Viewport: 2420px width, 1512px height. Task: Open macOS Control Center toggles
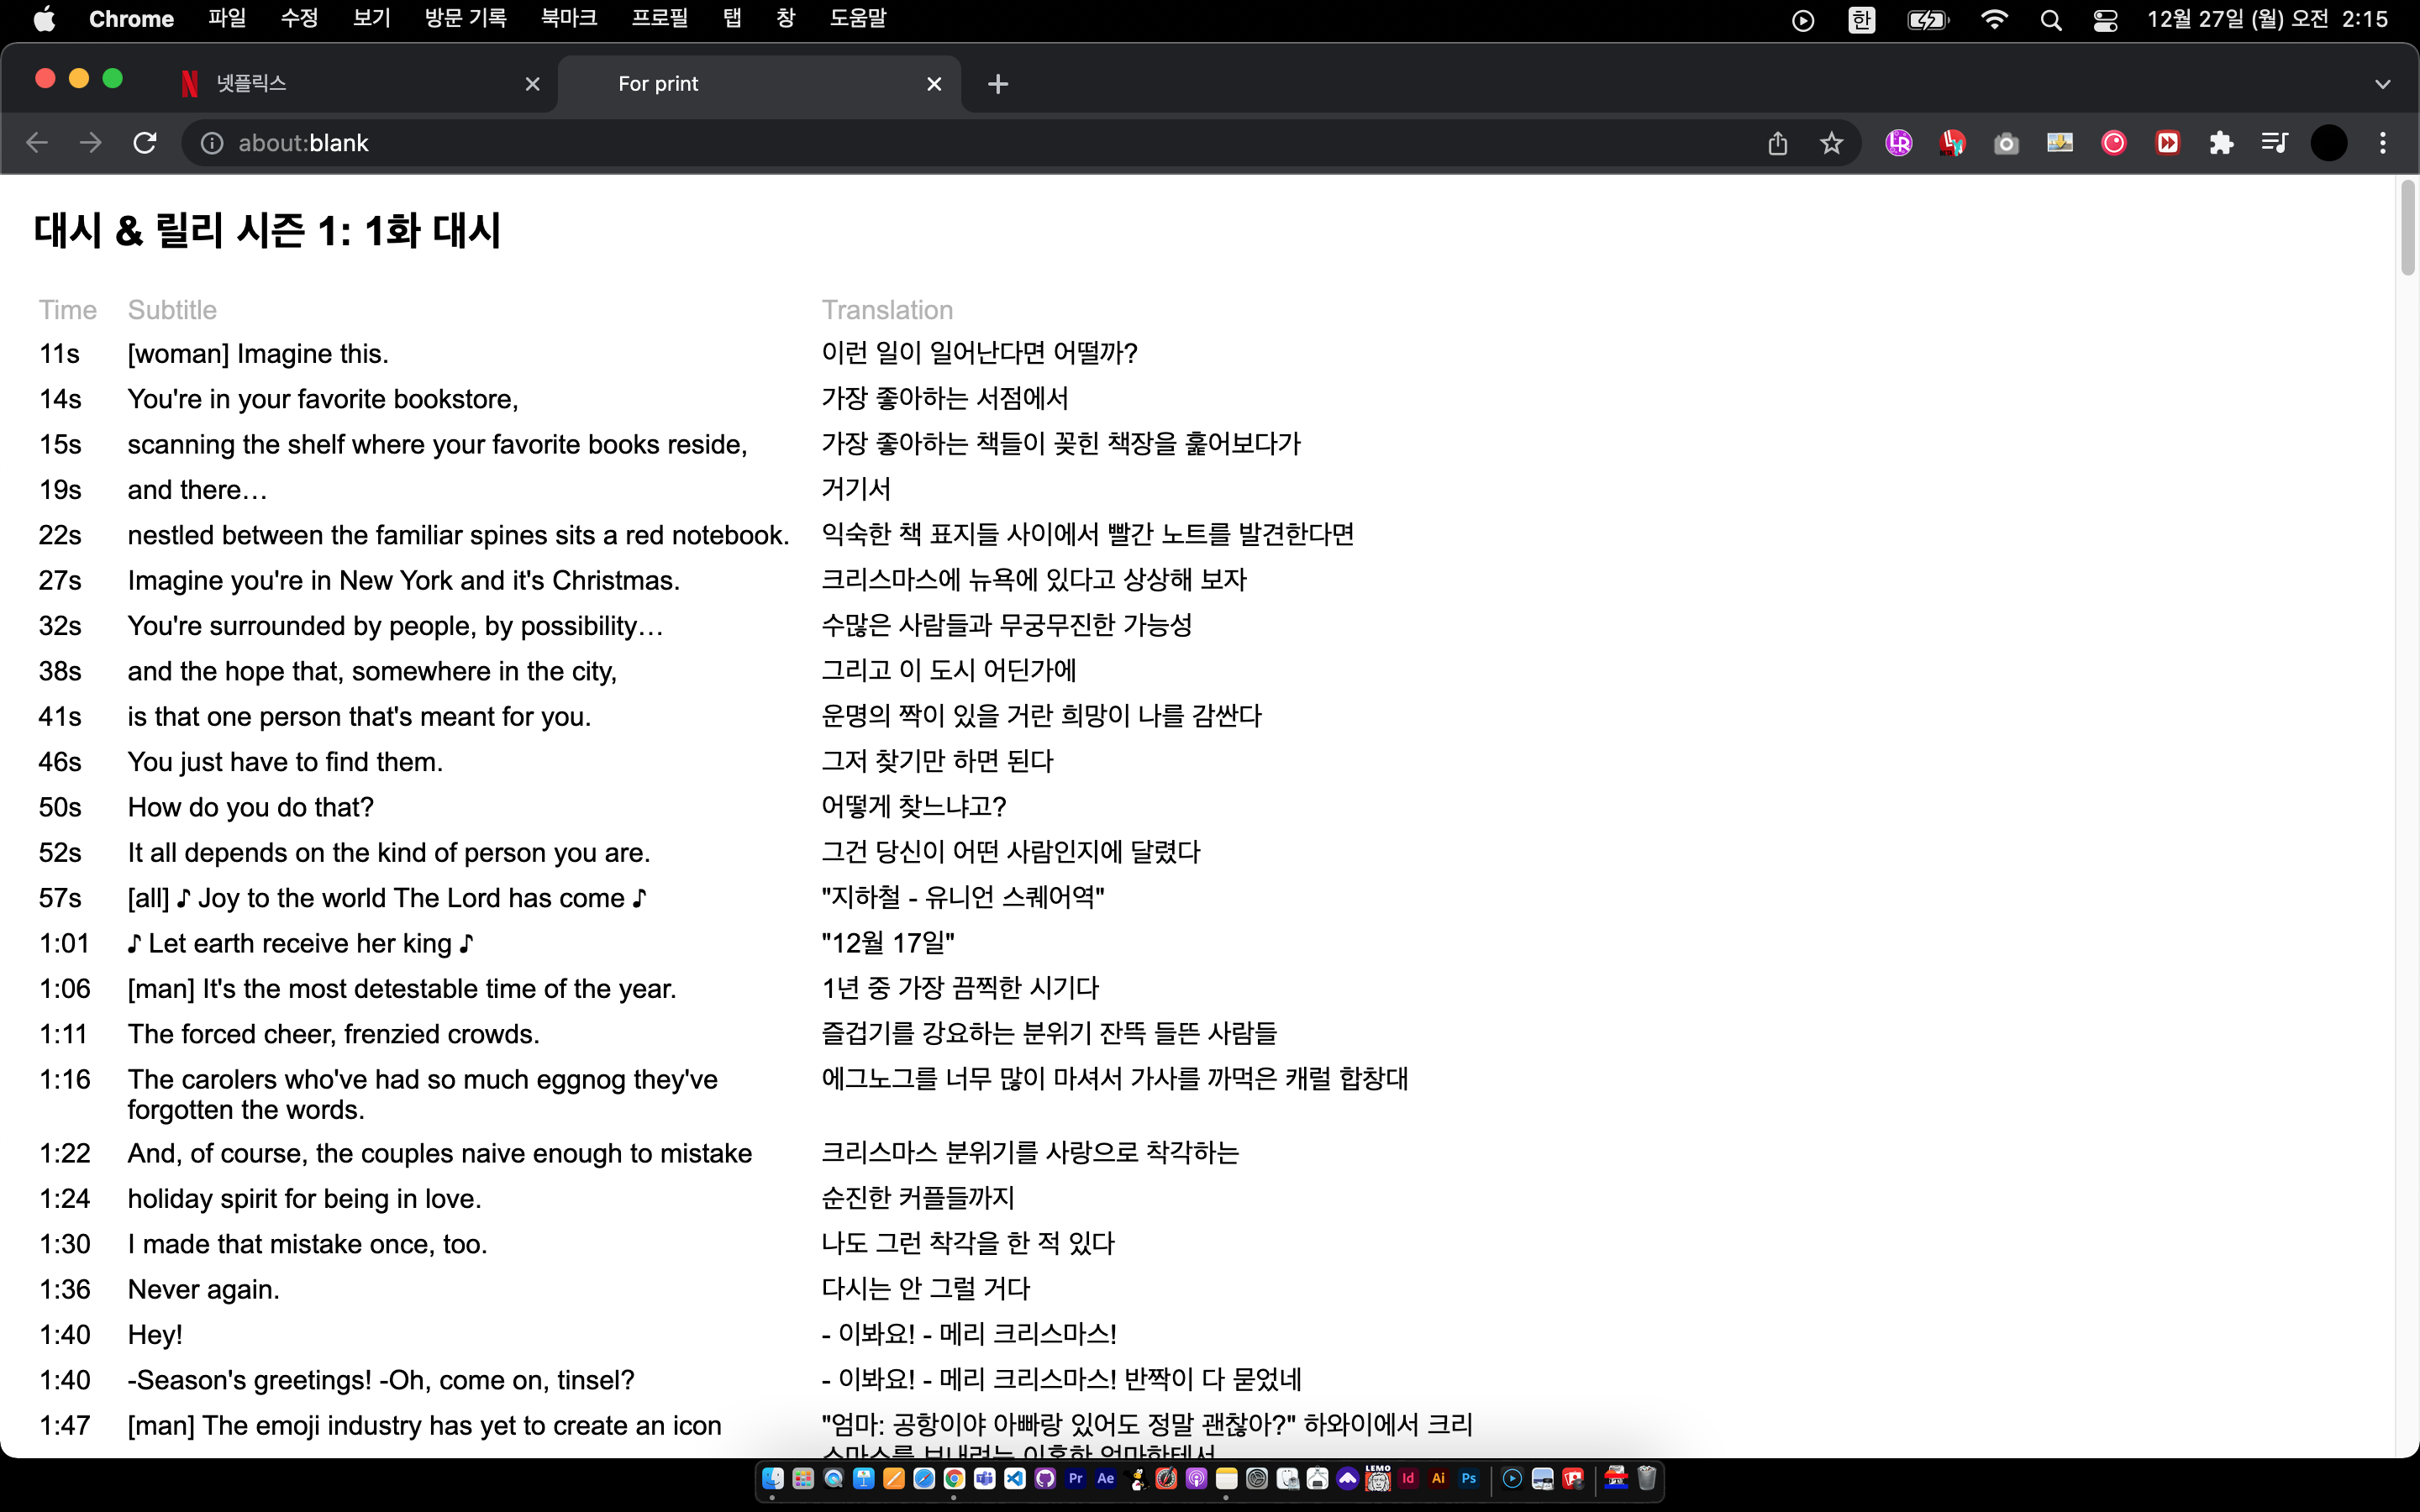click(x=2105, y=19)
